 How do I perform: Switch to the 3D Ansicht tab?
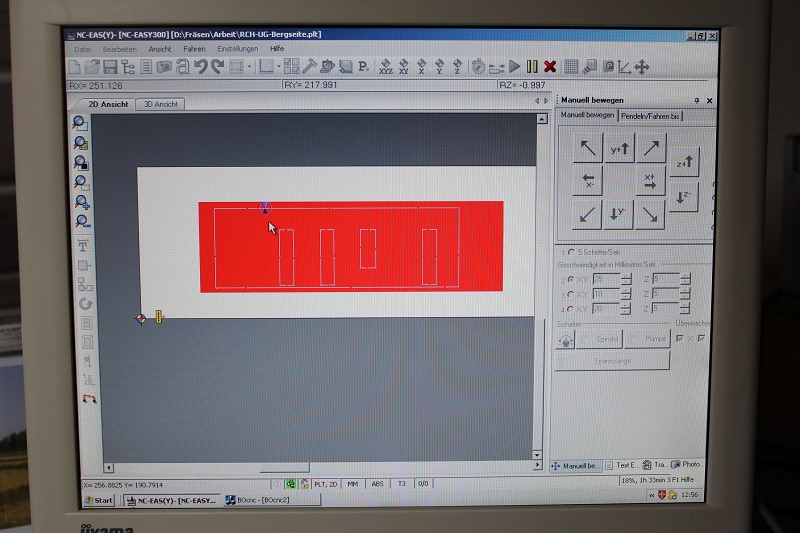click(160, 104)
